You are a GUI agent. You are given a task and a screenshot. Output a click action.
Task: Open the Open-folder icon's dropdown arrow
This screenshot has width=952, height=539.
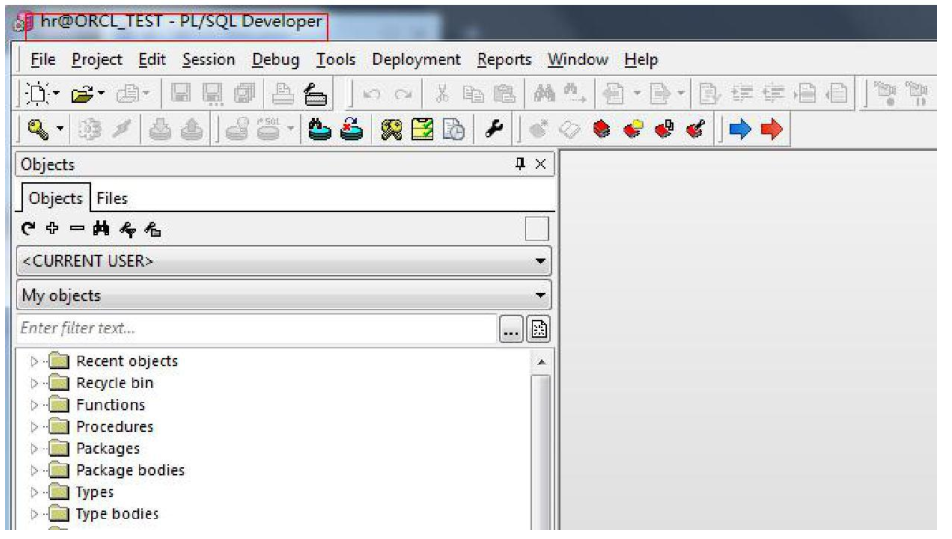point(101,93)
